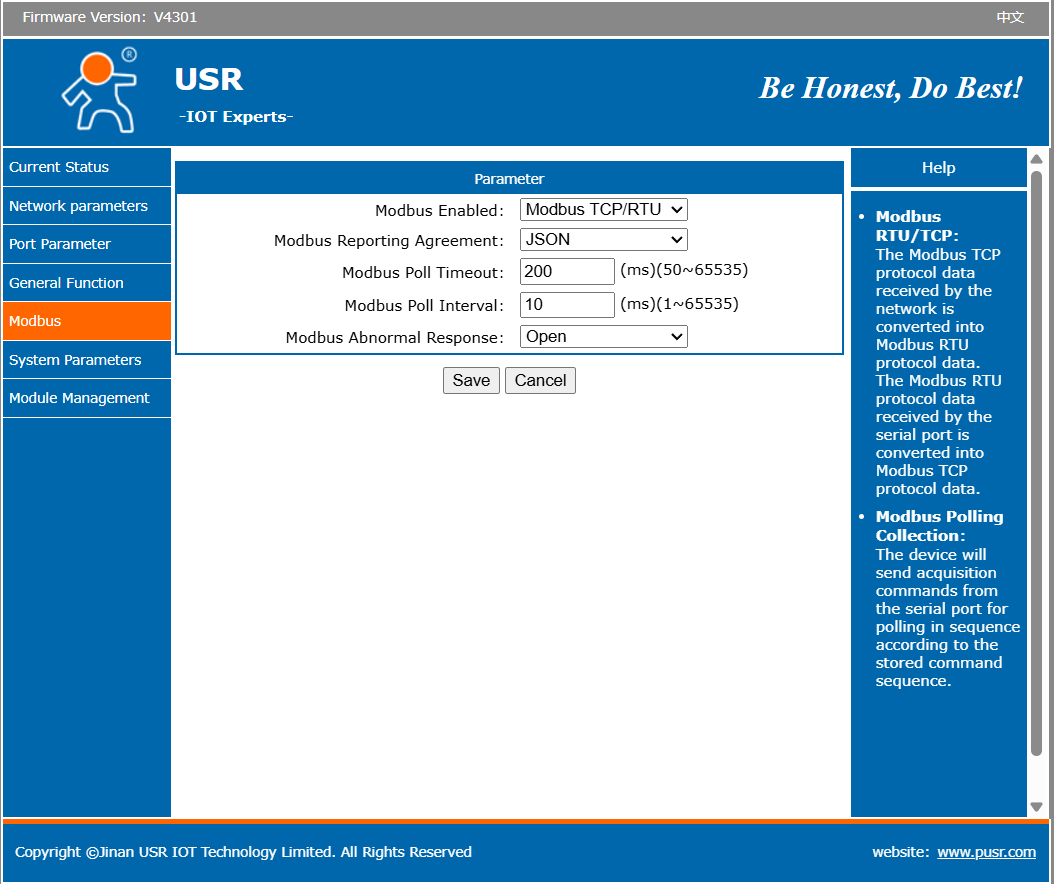This screenshot has height=884, width=1054.
Task: Select the Modbus sidebar entry
Action: (x=36, y=321)
